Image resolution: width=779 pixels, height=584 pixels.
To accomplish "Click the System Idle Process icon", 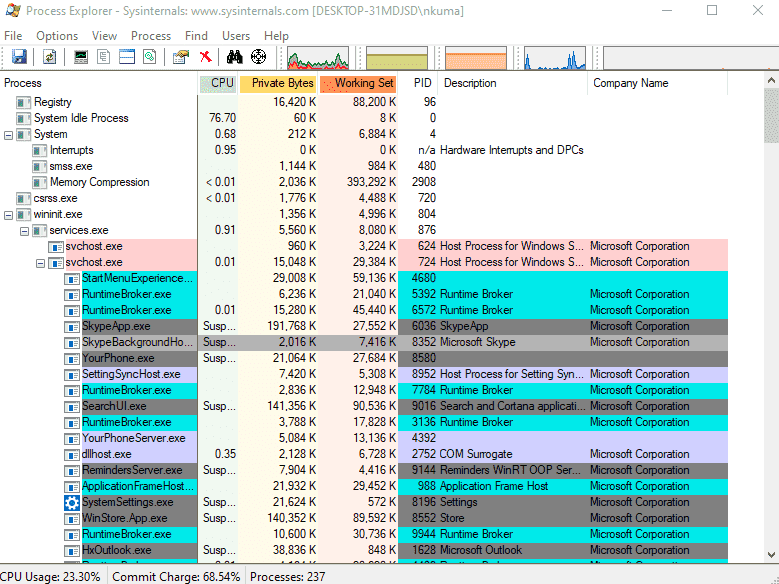I will click(23, 118).
